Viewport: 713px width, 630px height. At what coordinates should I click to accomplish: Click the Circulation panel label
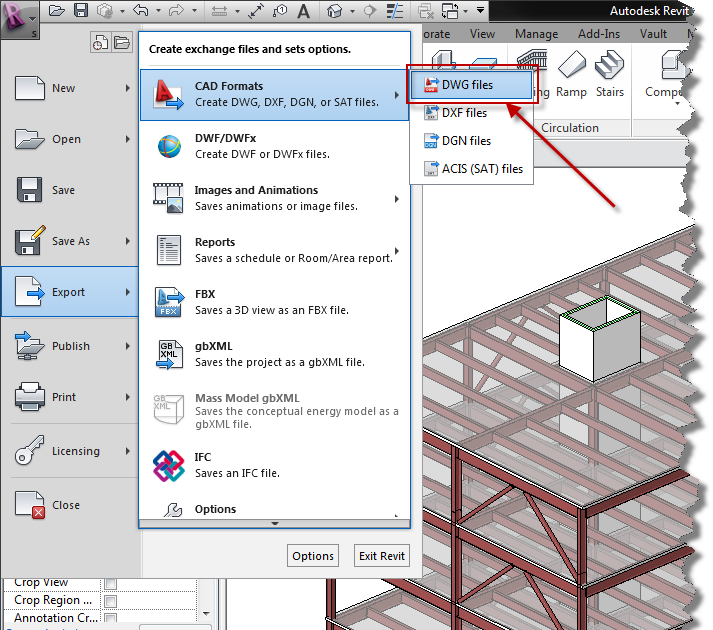tap(569, 128)
